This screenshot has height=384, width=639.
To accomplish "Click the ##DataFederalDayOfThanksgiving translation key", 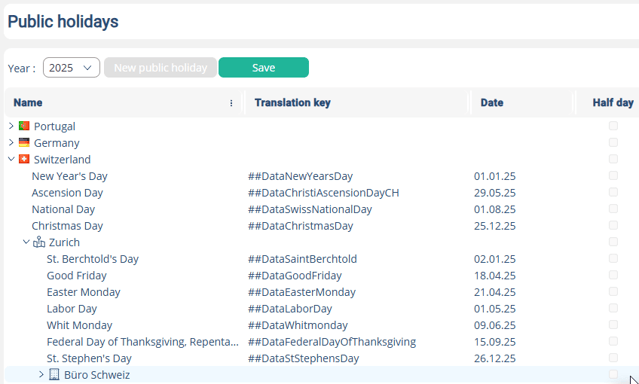I will (332, 342).
